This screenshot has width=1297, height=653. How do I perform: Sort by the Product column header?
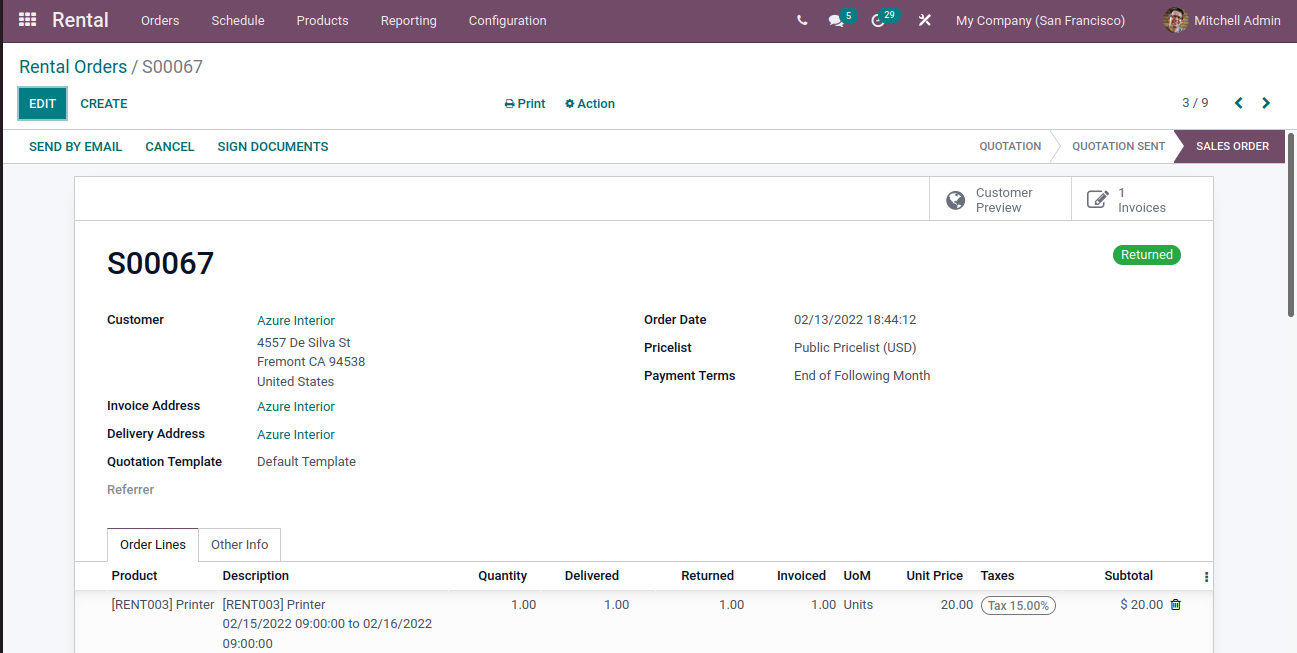(135, 576)
